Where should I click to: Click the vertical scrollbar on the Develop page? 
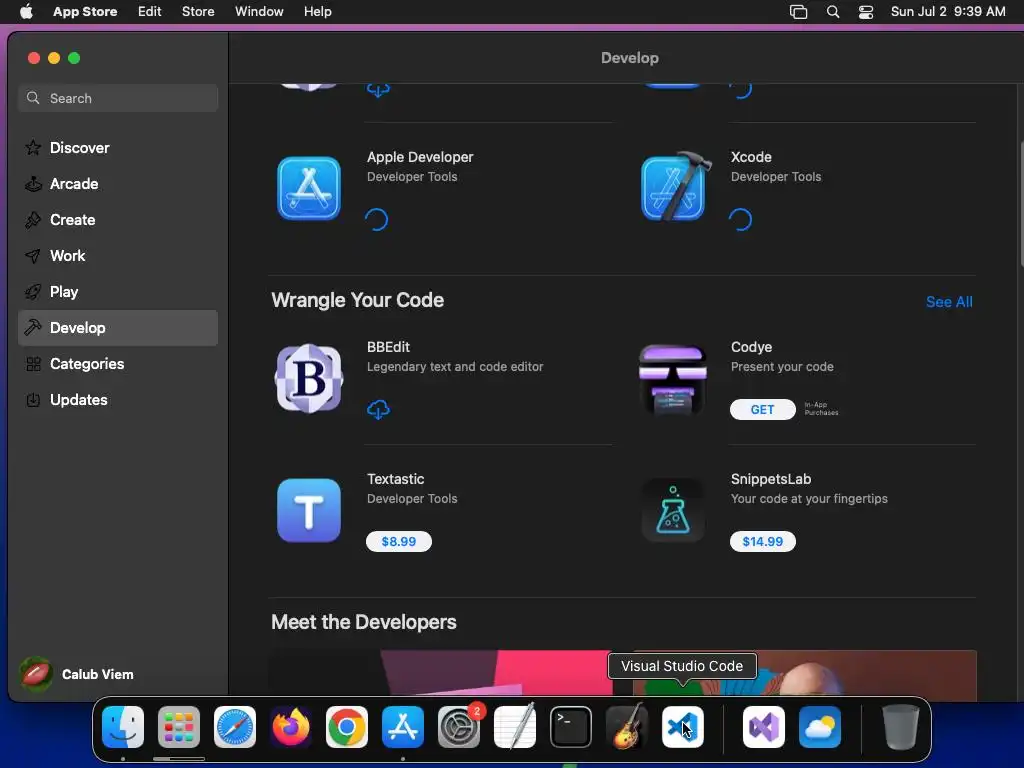1021,202
